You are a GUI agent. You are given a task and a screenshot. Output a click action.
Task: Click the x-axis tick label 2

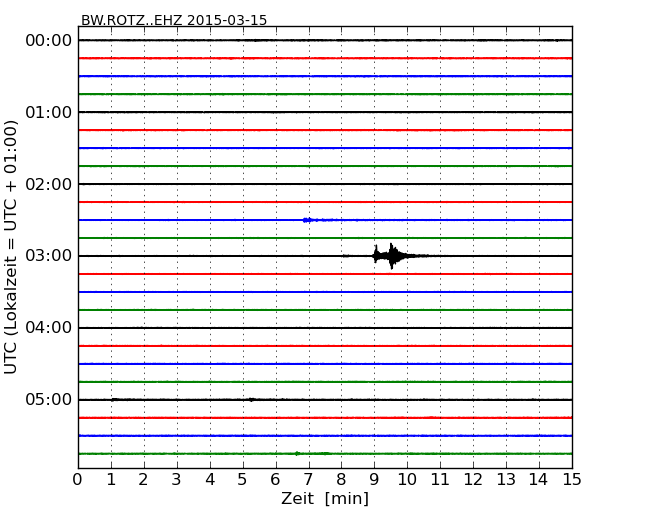pyautogui.click(x=143, y=480)
